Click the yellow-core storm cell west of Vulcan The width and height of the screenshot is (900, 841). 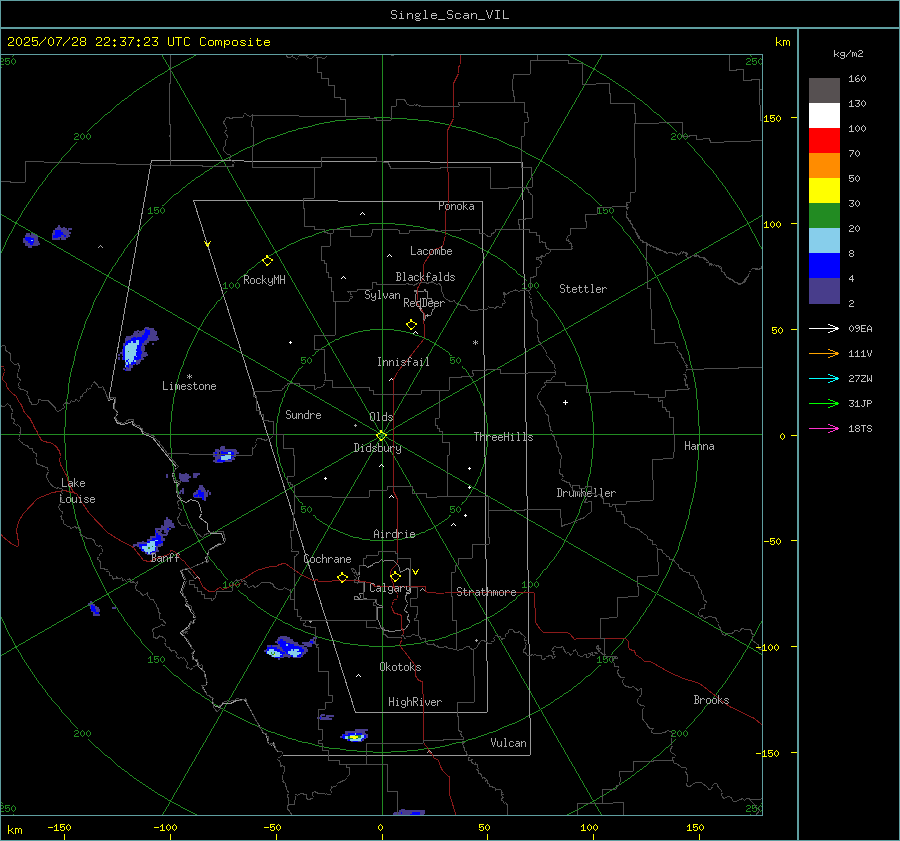tap(354, 735)
